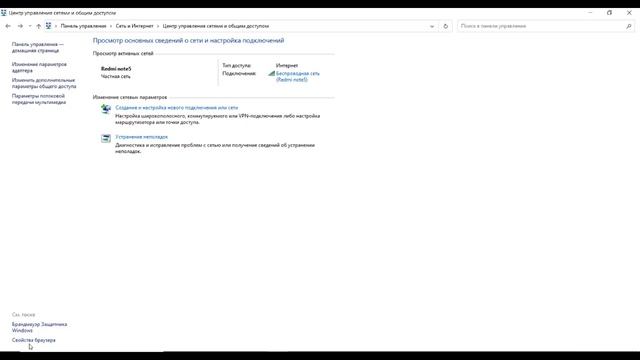
Task: Expand the address bar history dropdown
Action: [432, 26]
